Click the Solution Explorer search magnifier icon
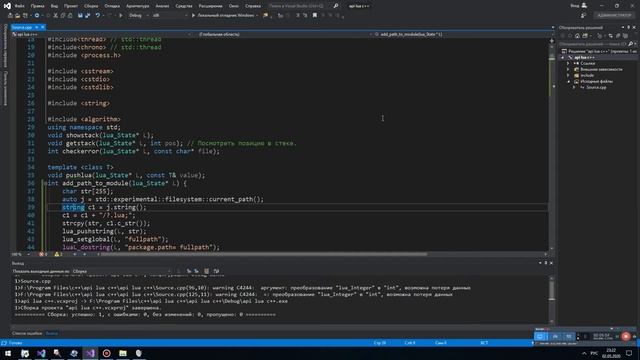 631,44
